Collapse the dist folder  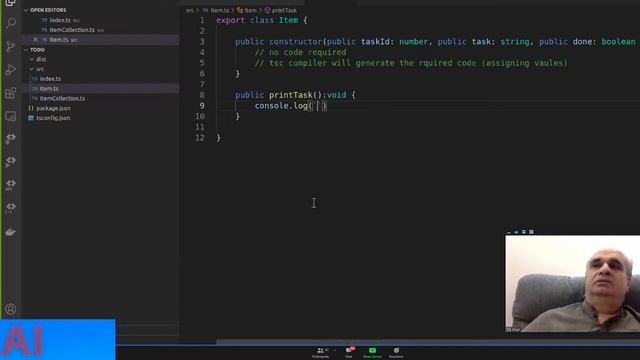coord(38,59)
